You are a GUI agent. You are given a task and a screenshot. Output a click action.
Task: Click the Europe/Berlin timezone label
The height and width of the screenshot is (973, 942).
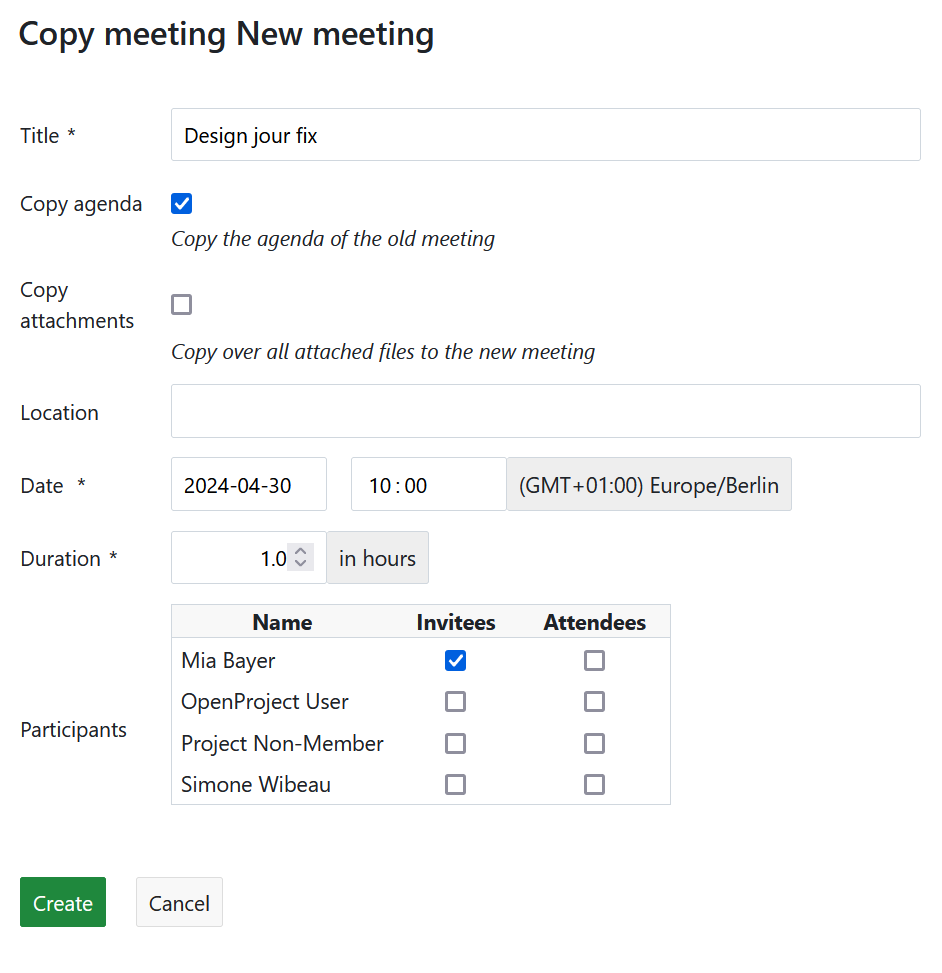[x=649, y=485]
